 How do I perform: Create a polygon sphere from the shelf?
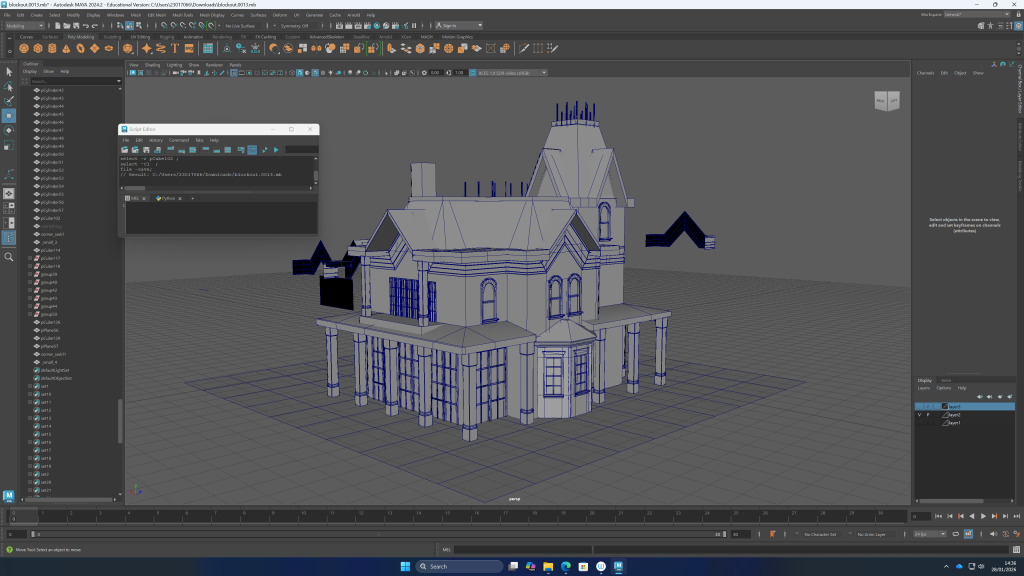pyautogui.click(x=23, y=48)
